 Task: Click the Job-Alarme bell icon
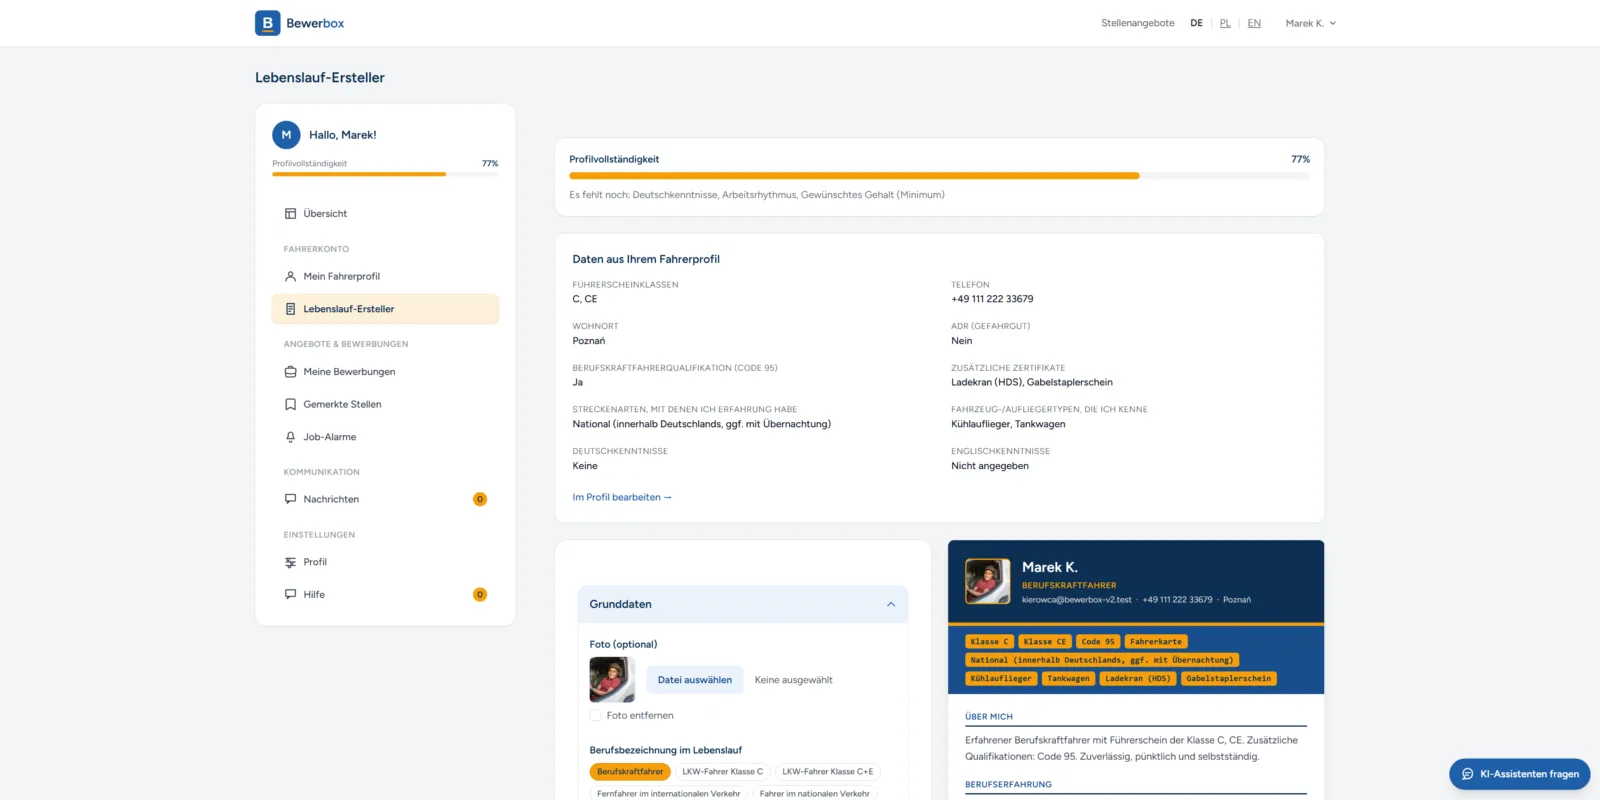tap(290, 437)
